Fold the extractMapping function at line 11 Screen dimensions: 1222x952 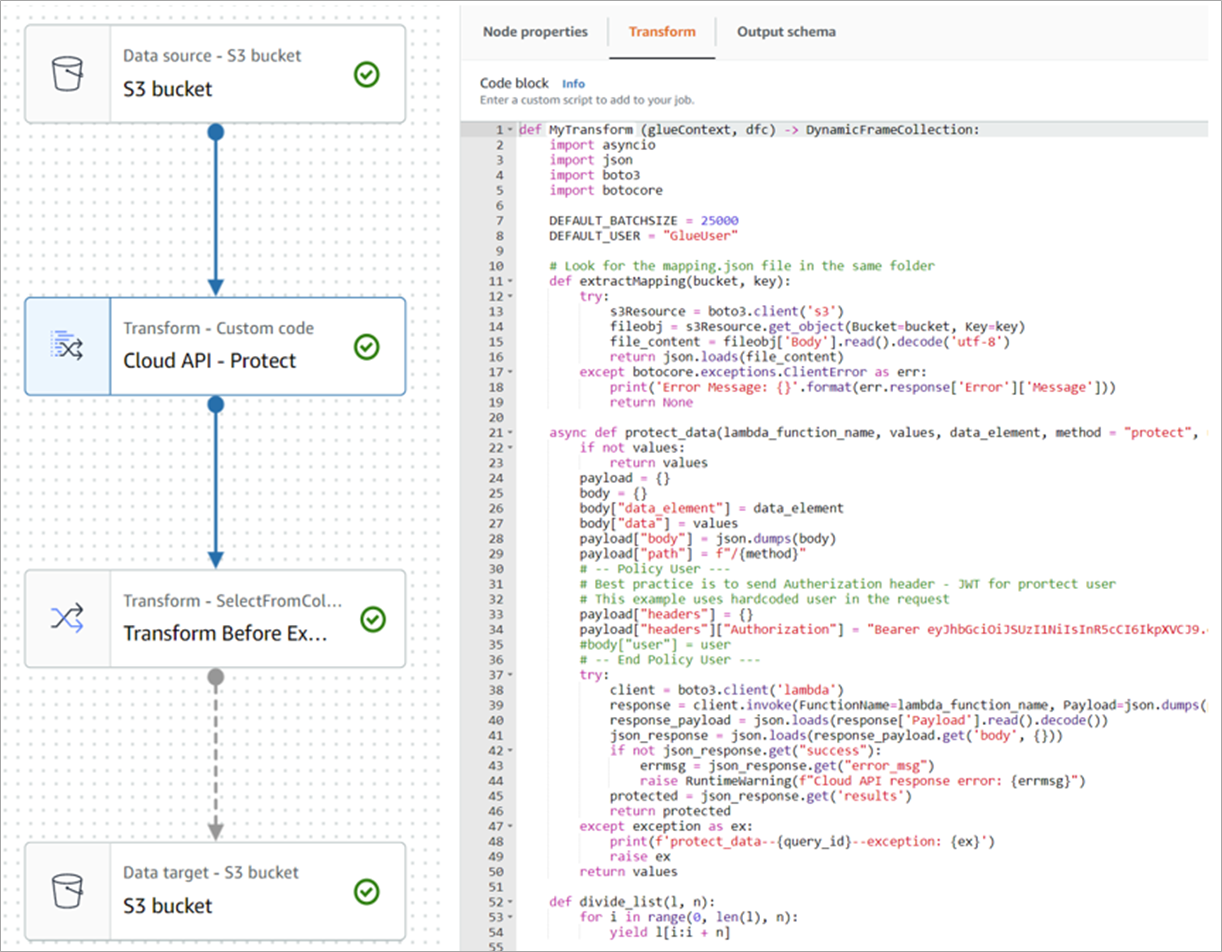(x=511, y=281)
